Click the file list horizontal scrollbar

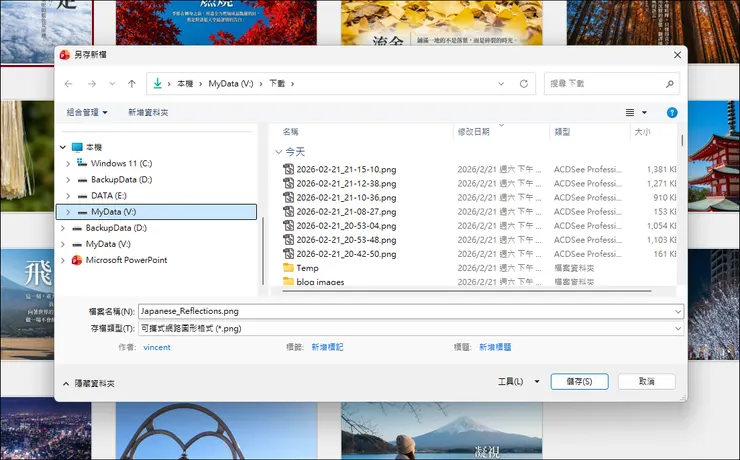tap(466, 291)
